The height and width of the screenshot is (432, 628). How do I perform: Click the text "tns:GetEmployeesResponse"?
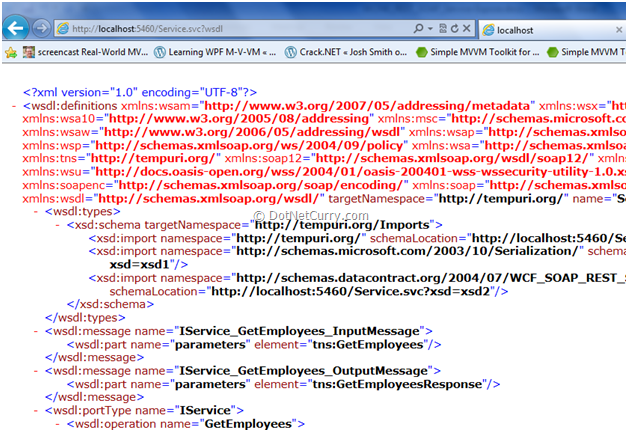coord(397,384)
